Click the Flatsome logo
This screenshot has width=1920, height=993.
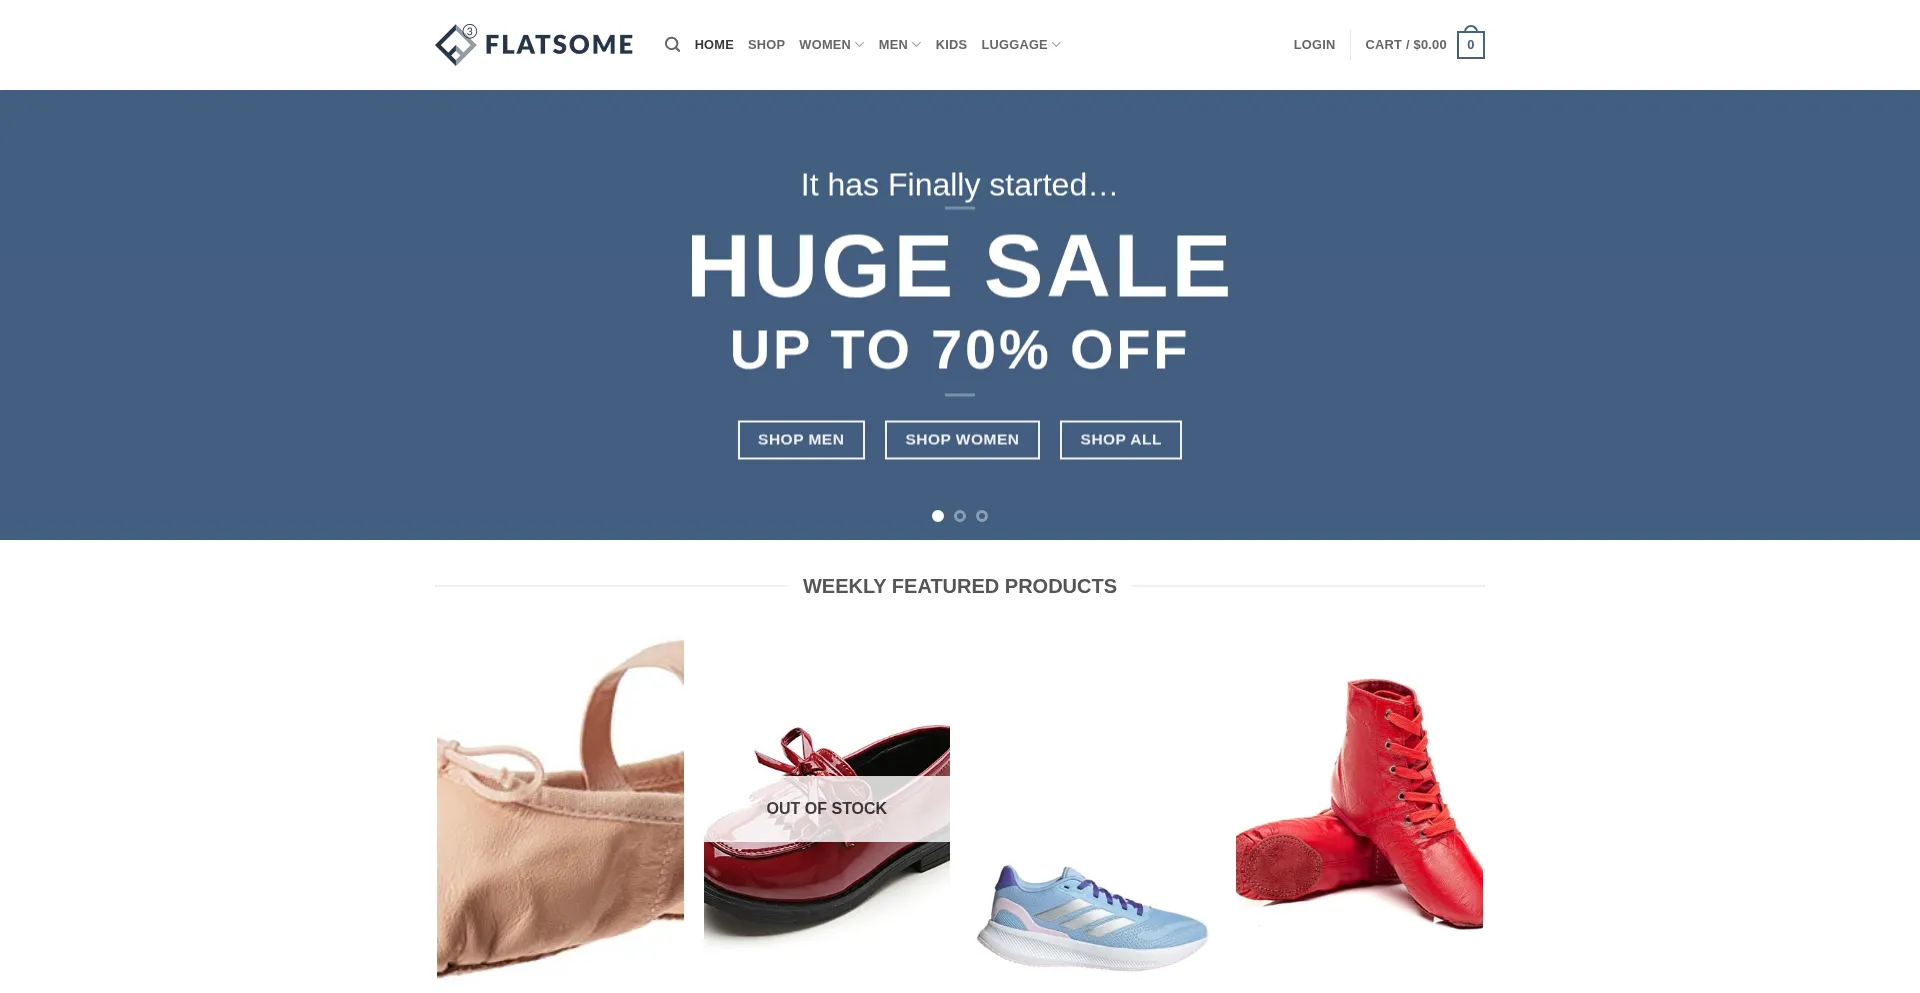point(534,45)
